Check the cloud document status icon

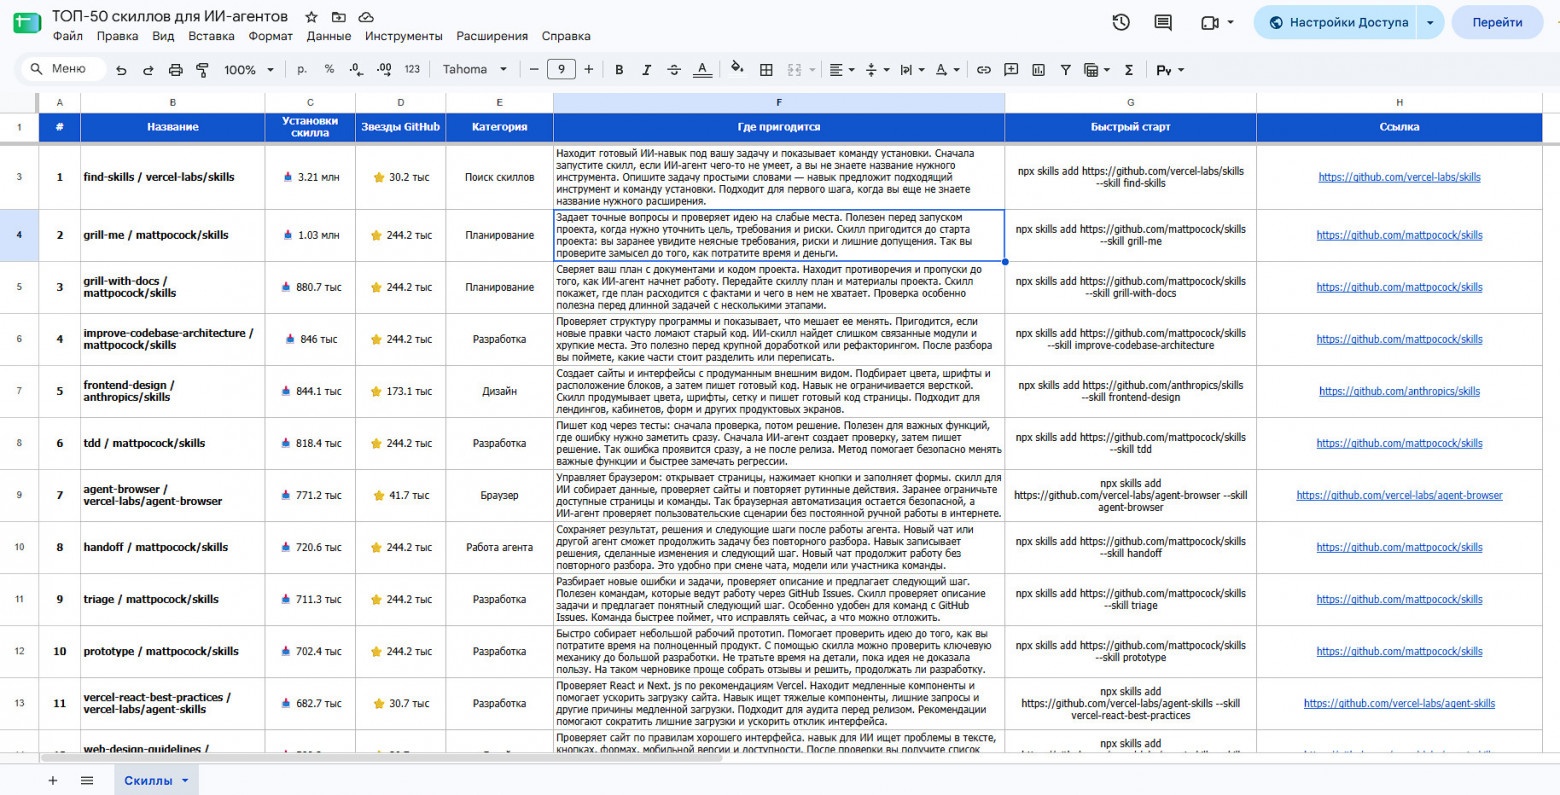(x=366, y=17)
